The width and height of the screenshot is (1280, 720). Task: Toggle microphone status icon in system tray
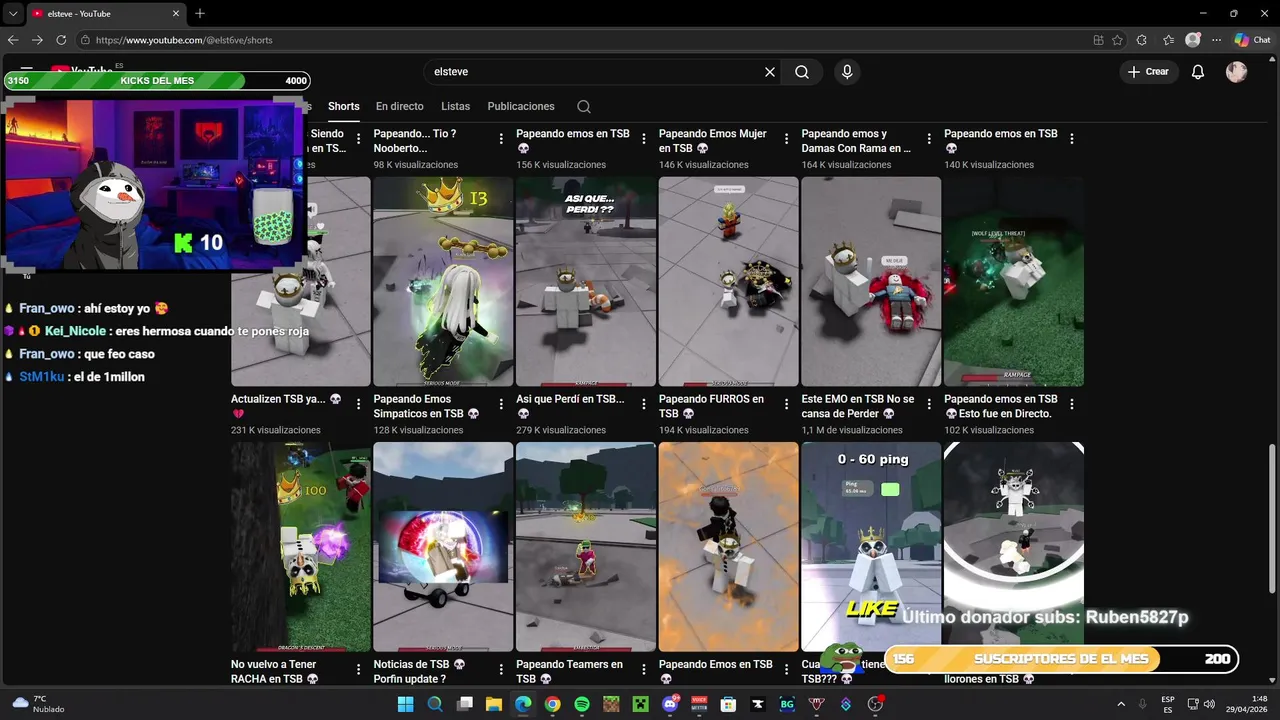click(1142, 704)
